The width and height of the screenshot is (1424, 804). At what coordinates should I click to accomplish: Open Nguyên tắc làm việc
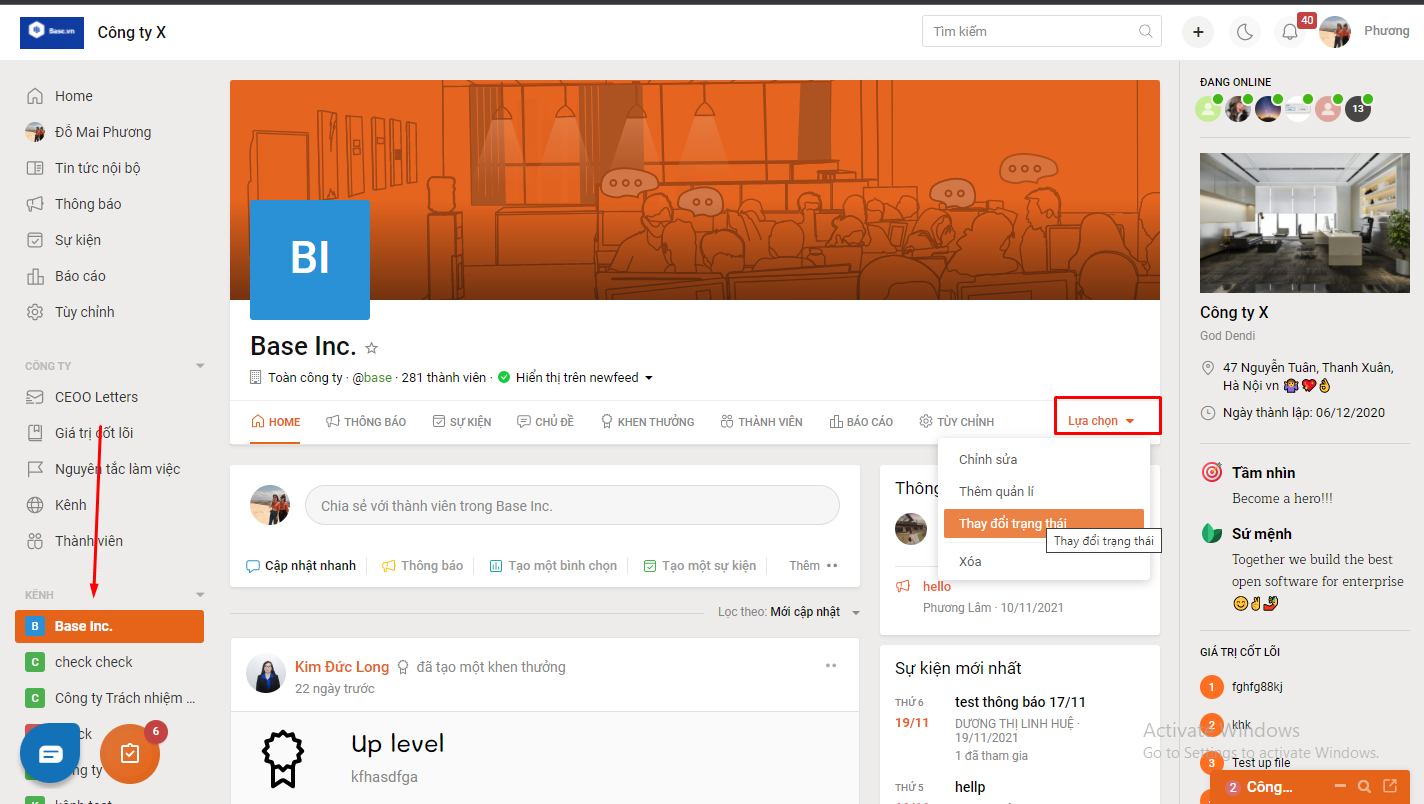pyautogui.click(x=117, y=469)
